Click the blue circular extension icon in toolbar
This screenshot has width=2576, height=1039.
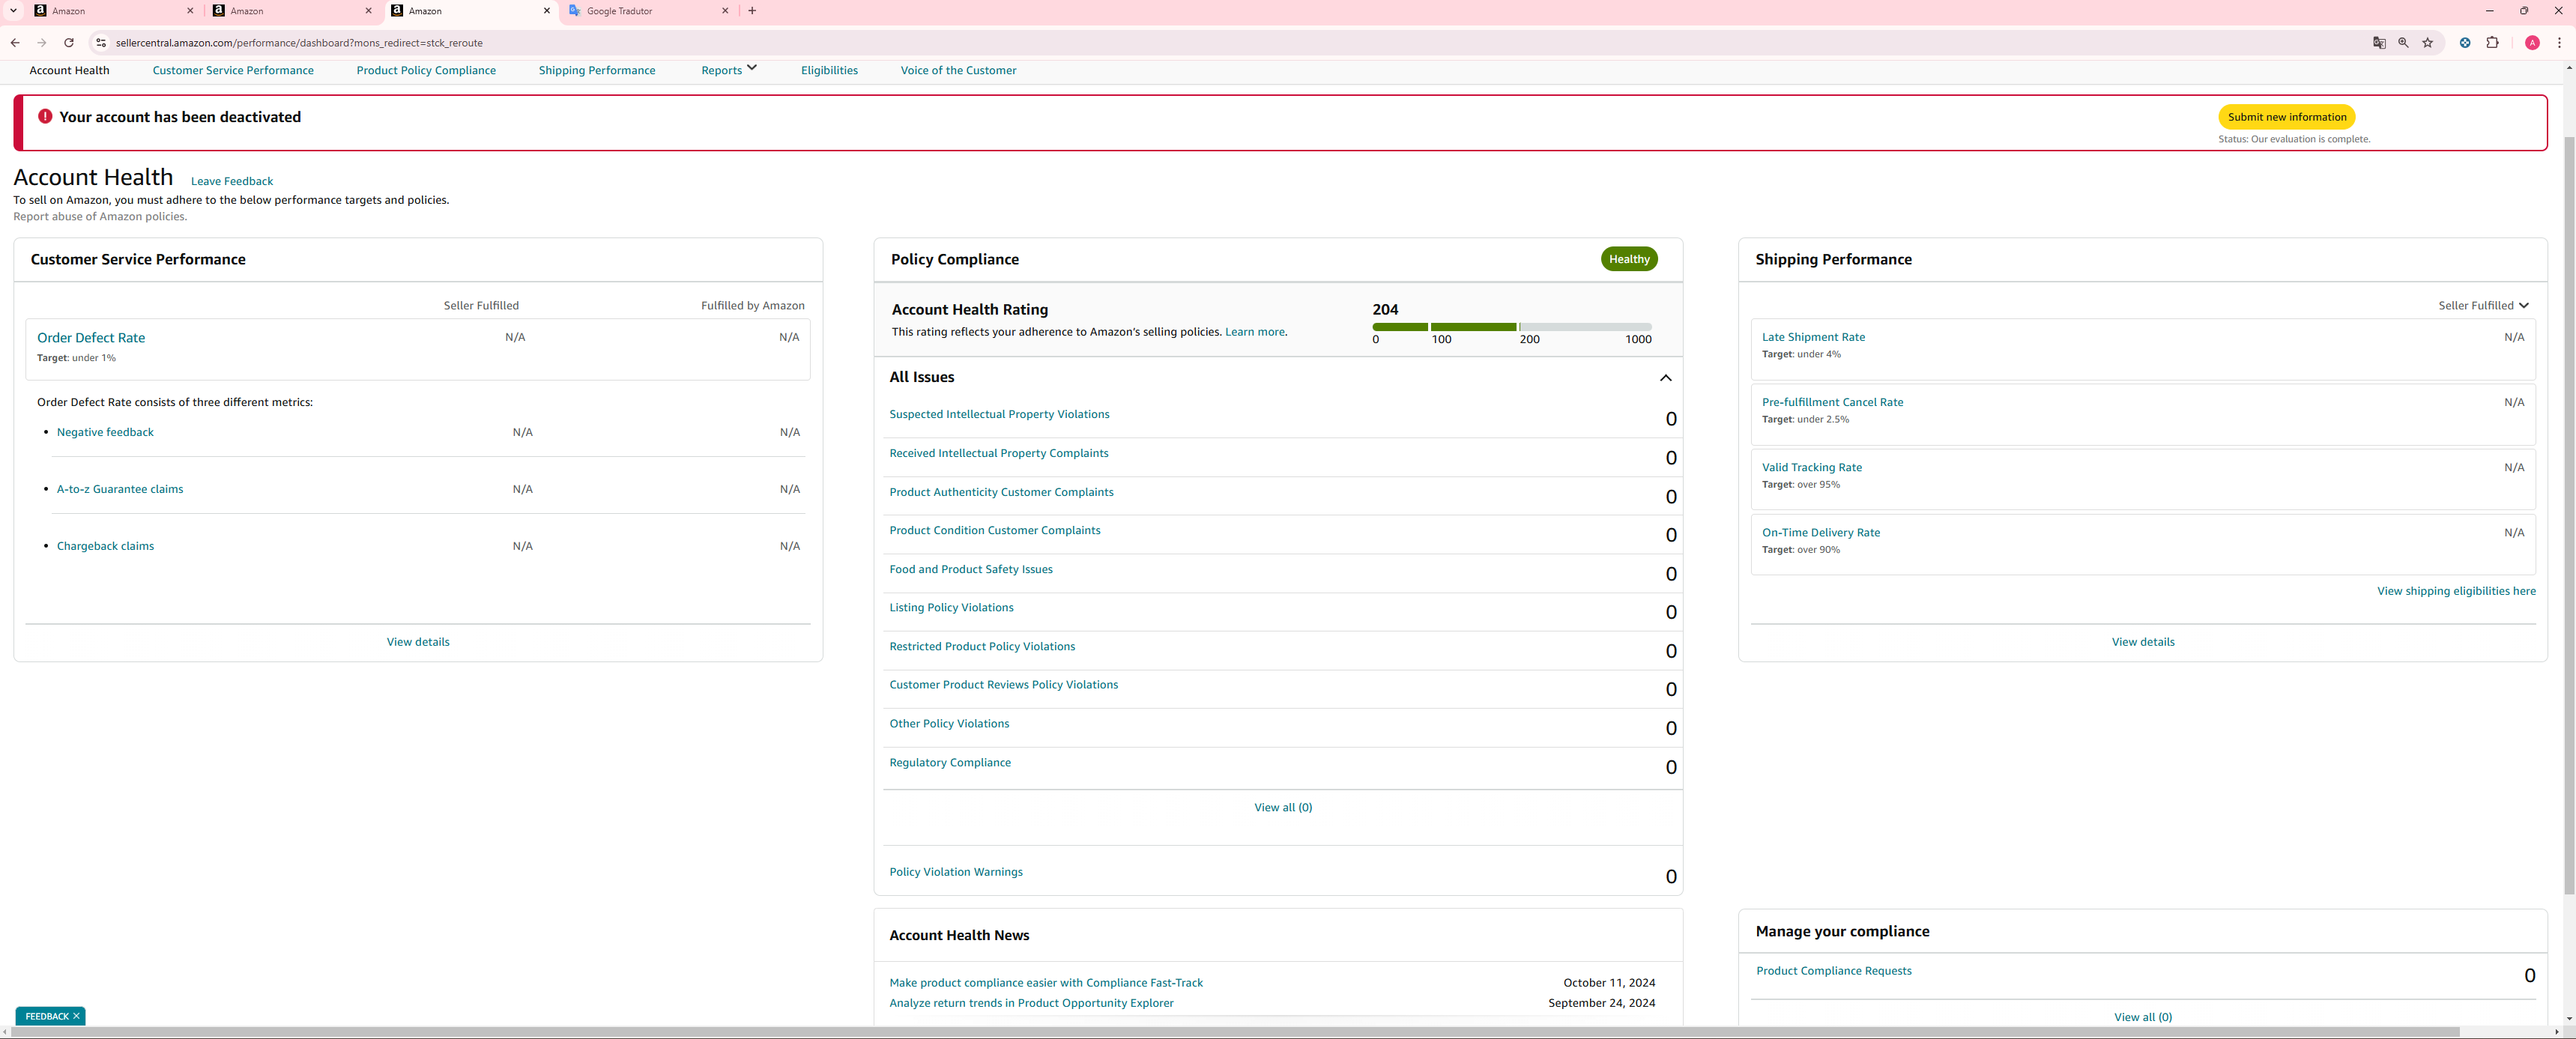point(2465,43)
